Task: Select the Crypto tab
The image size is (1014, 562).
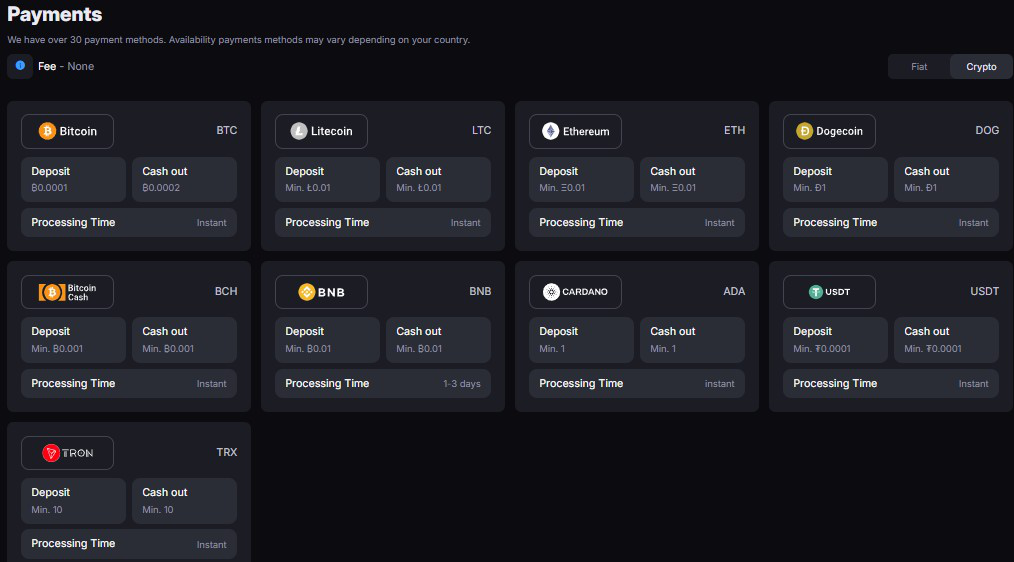Action: [981, 67]
